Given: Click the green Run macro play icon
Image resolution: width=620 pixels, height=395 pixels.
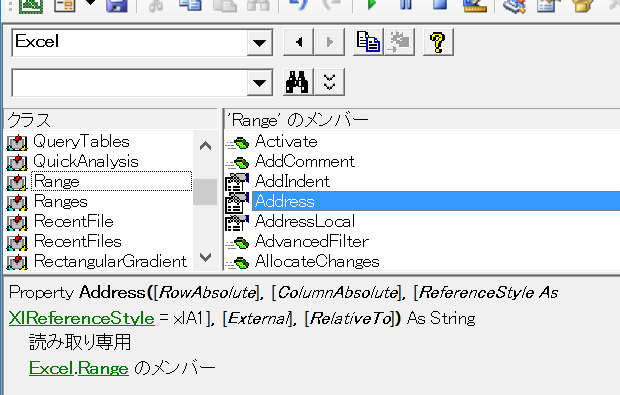Looking at the screenshot, I should tap(371, 4).
